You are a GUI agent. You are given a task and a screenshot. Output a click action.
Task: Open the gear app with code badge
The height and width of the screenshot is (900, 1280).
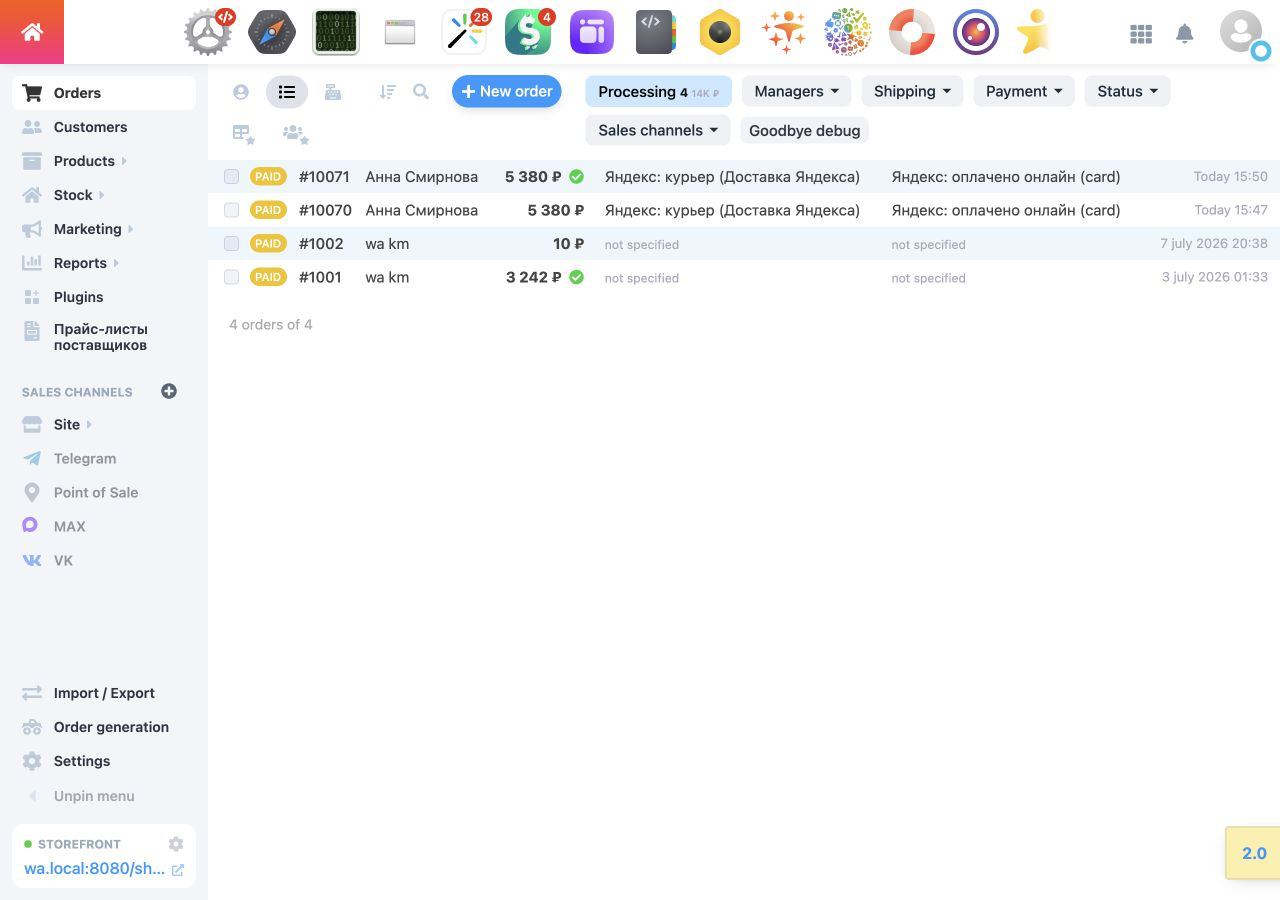(x=209, y=32)
